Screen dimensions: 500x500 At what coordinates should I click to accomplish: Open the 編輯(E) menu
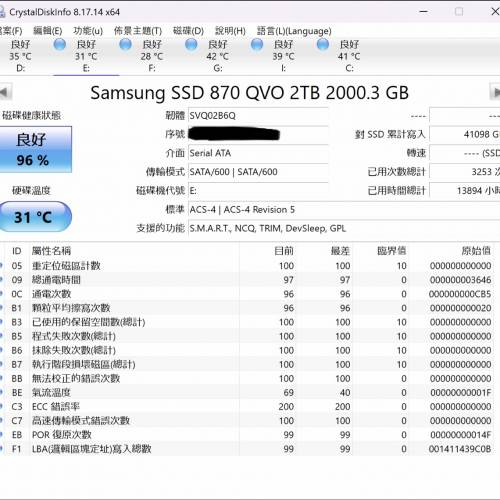[48, 31]
